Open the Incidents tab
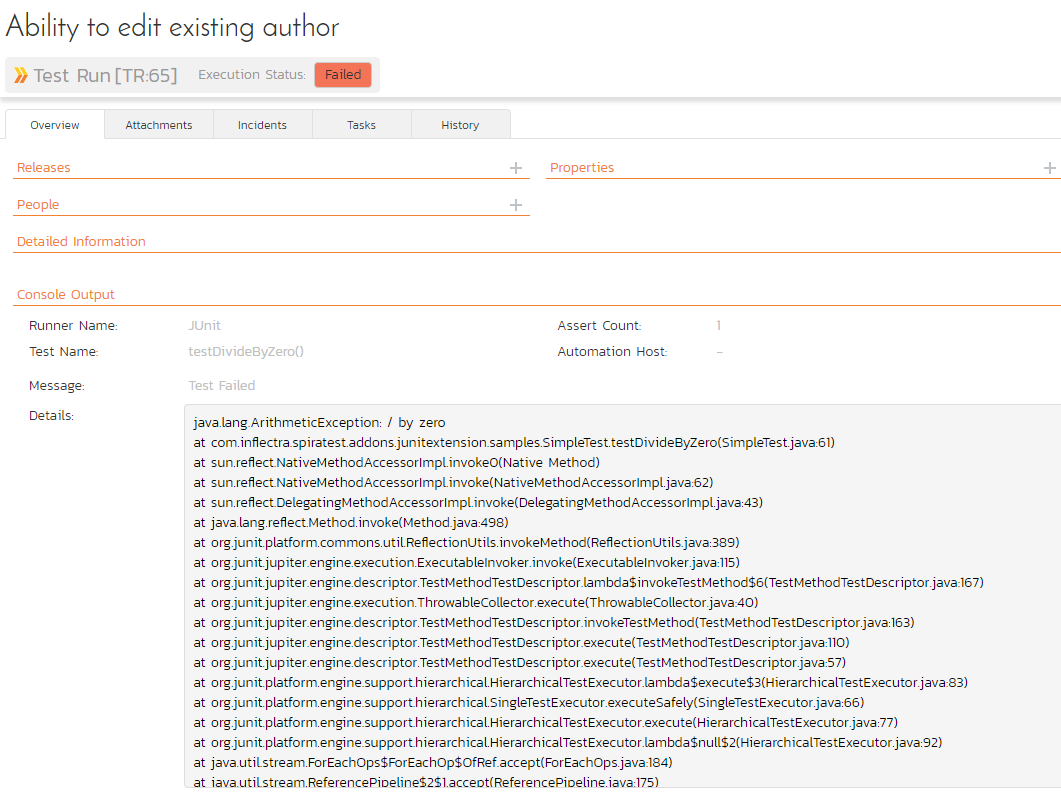 click(x=262, y=125)
